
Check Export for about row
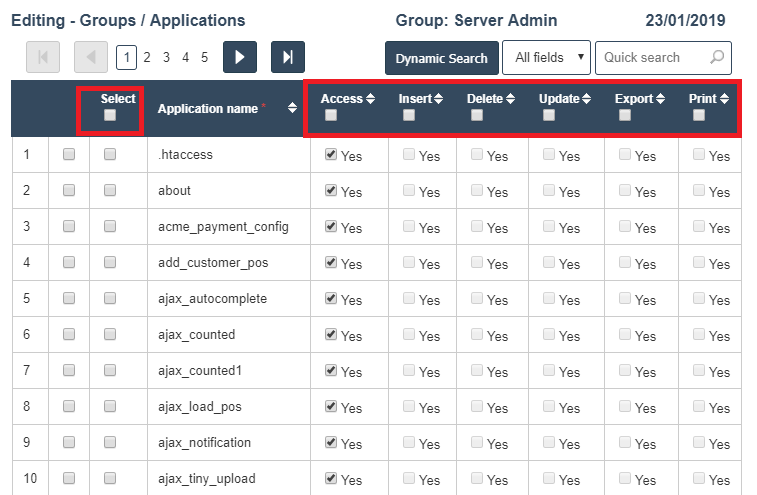click(x=625, y=190)
